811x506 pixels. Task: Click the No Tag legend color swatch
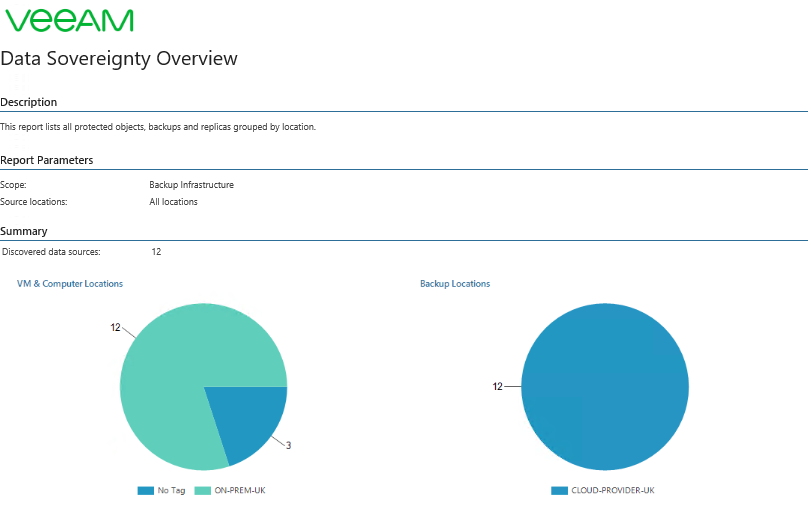point(146,490)
